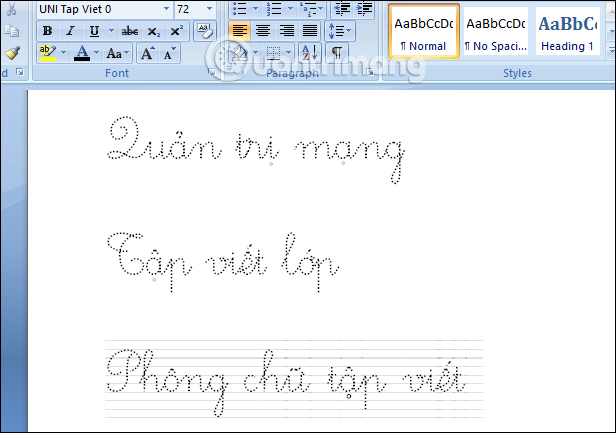Open the Clipboard dialog launcher

pyautogui.click(x=20, y=72)
